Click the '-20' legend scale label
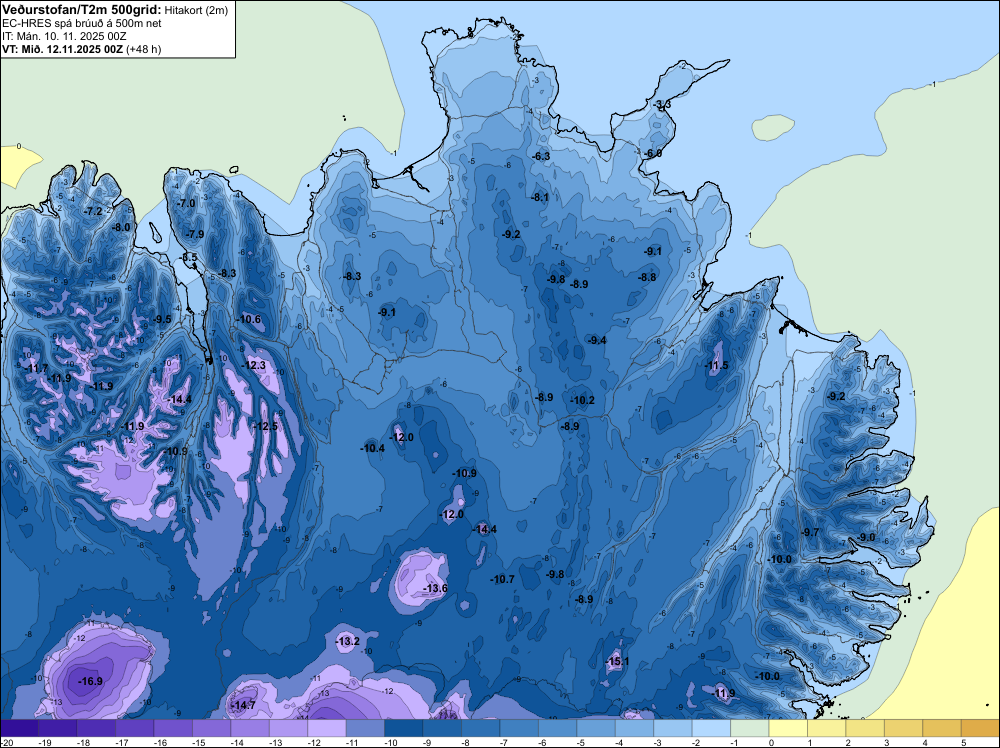1000x748 pixels. point(6,742)
